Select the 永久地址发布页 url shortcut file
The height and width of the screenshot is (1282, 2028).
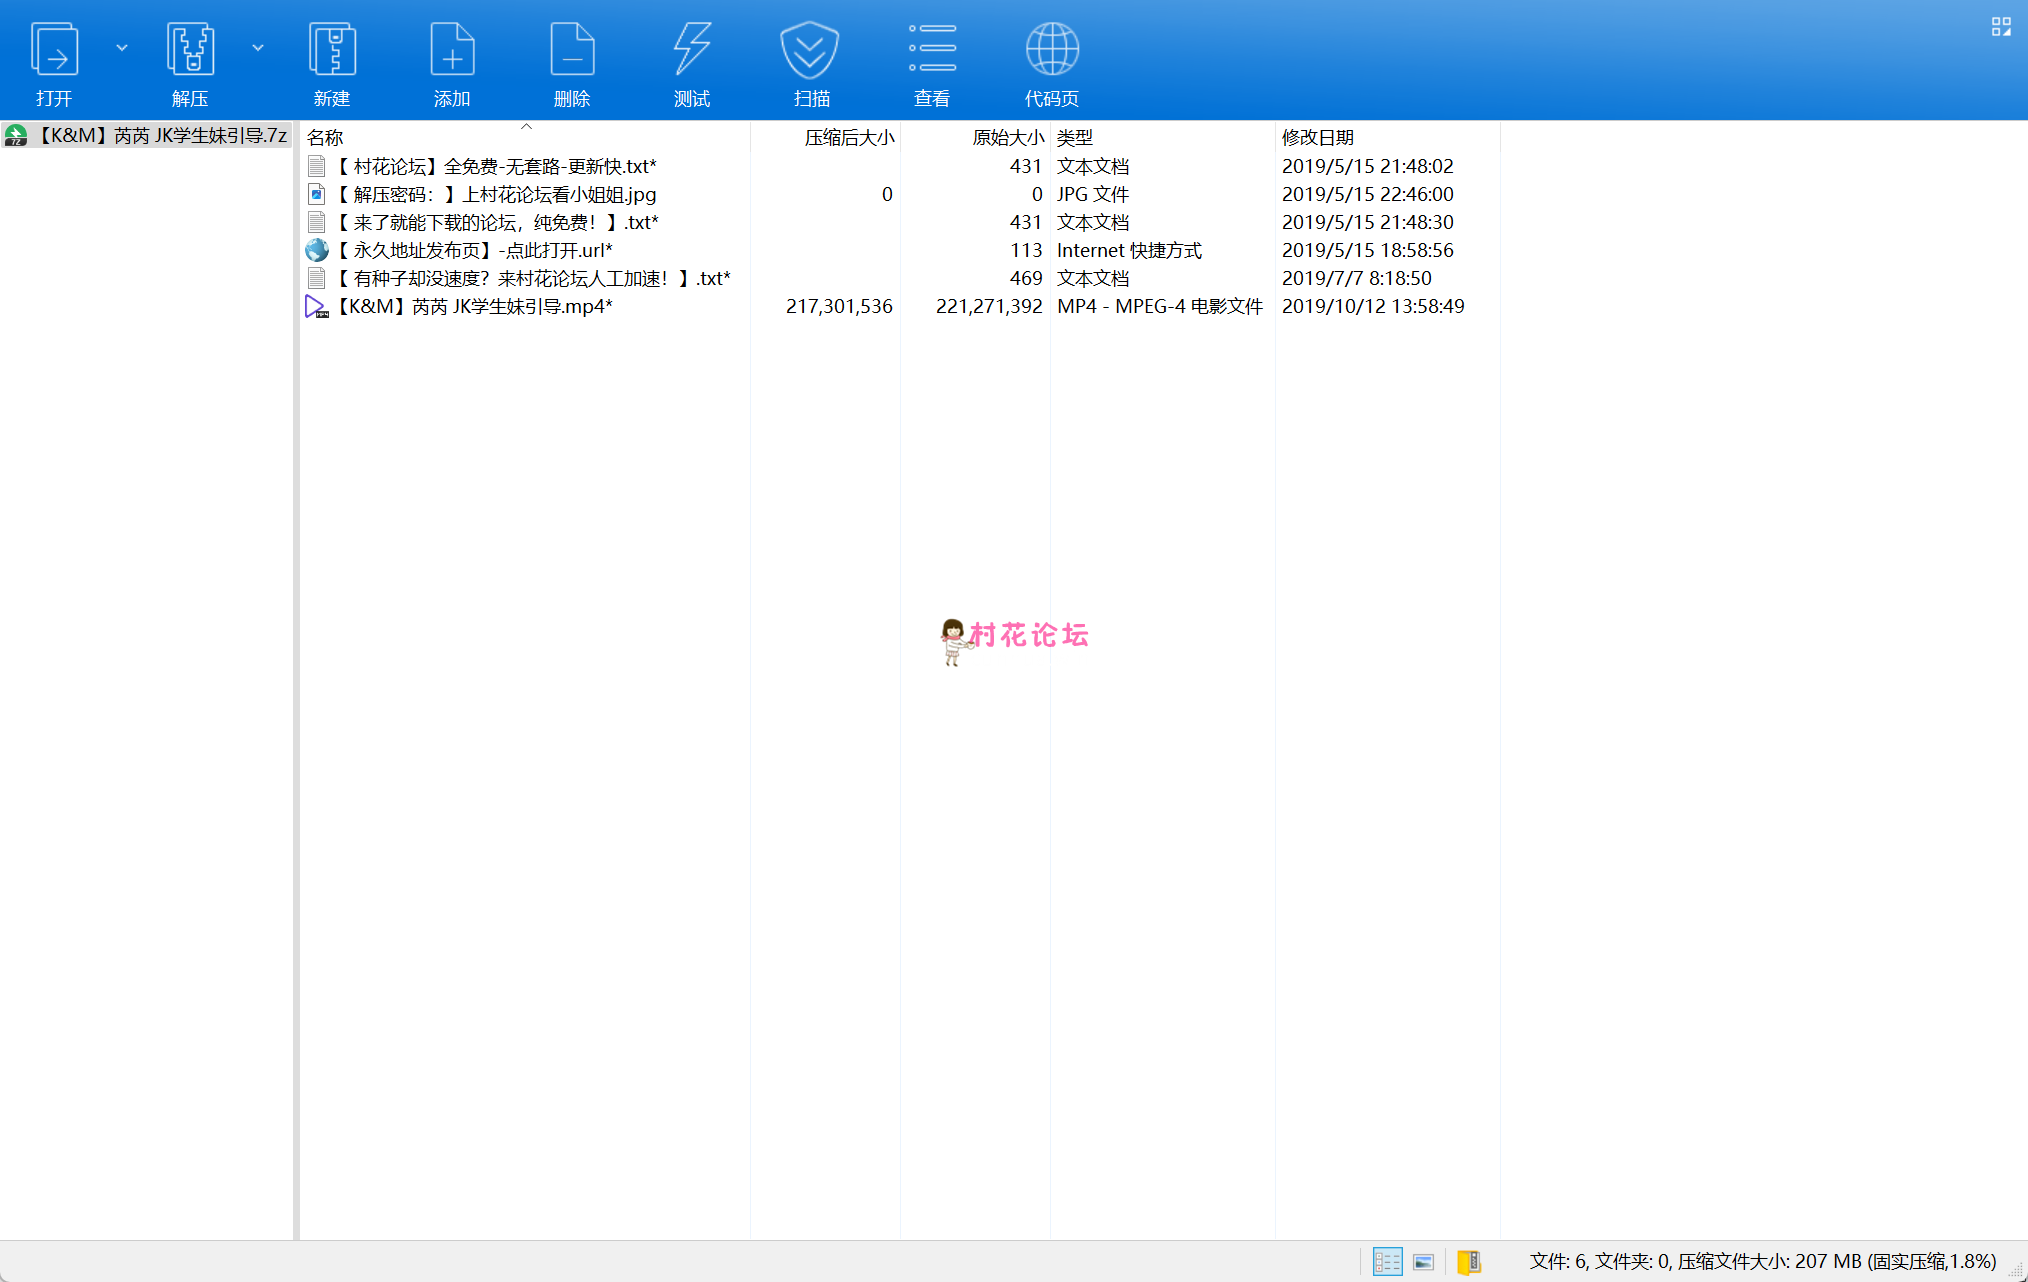coord(474,250)
